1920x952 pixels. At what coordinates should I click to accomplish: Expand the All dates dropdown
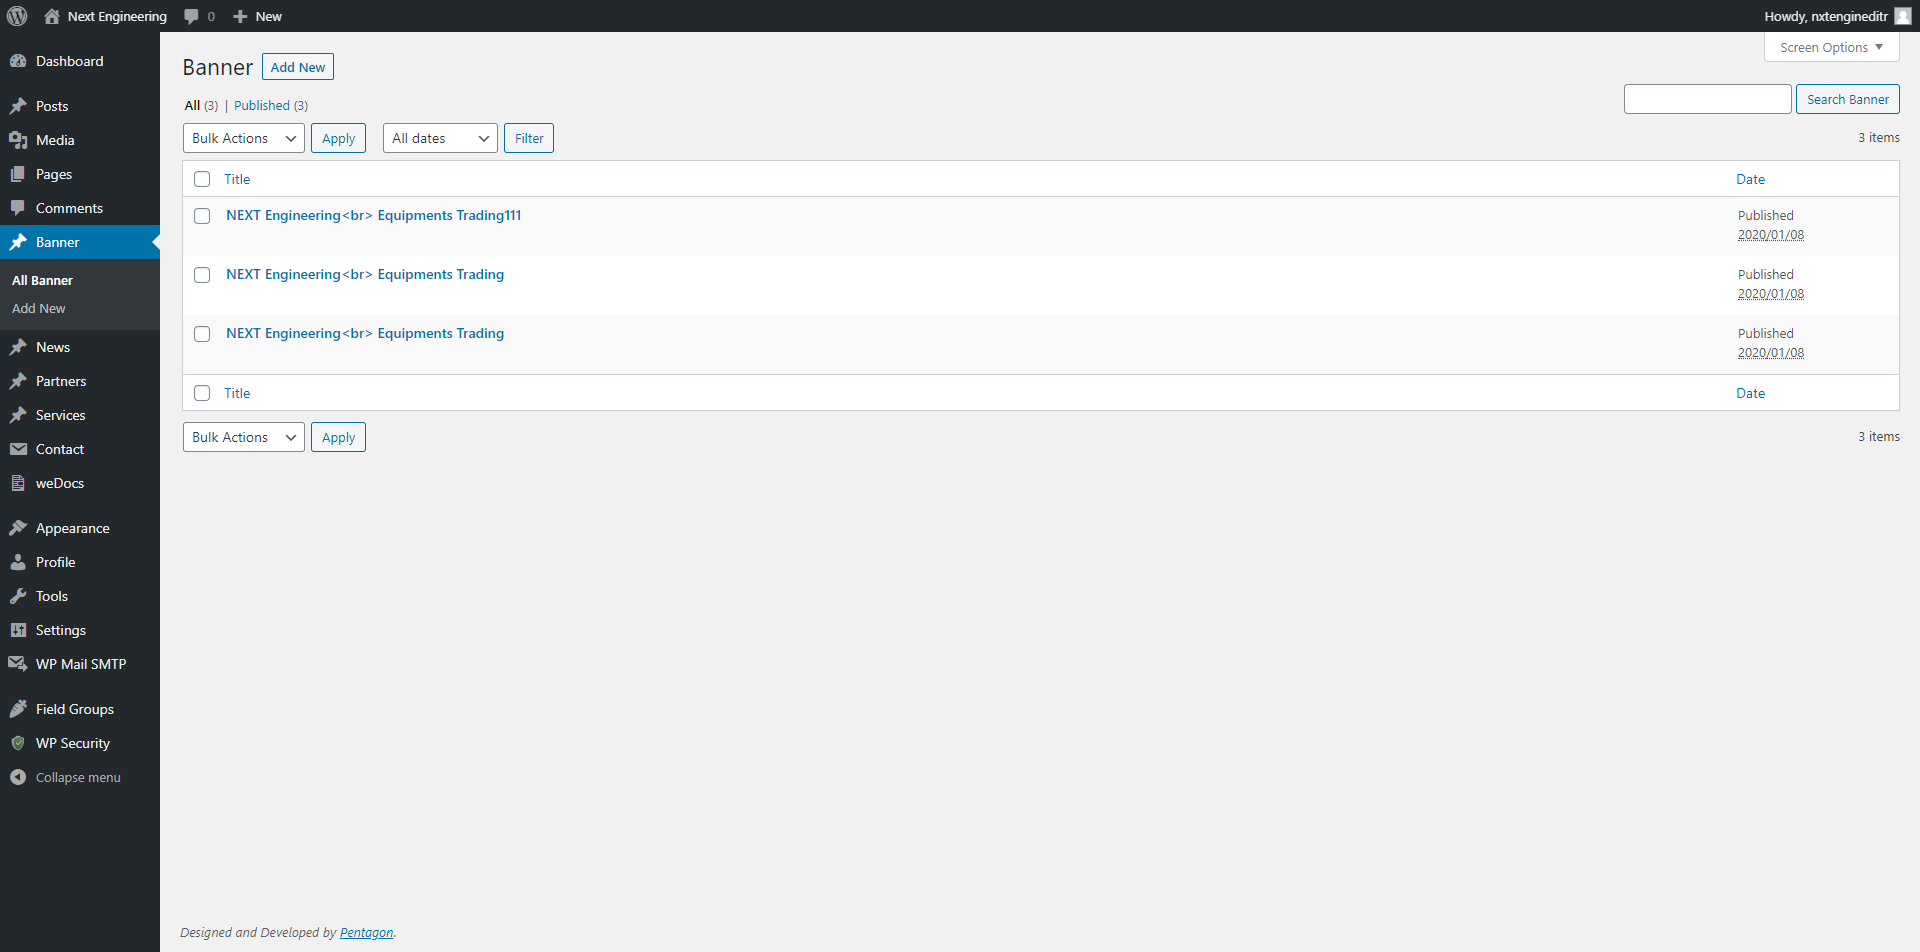pyautogui.click(x=439, y=138)
